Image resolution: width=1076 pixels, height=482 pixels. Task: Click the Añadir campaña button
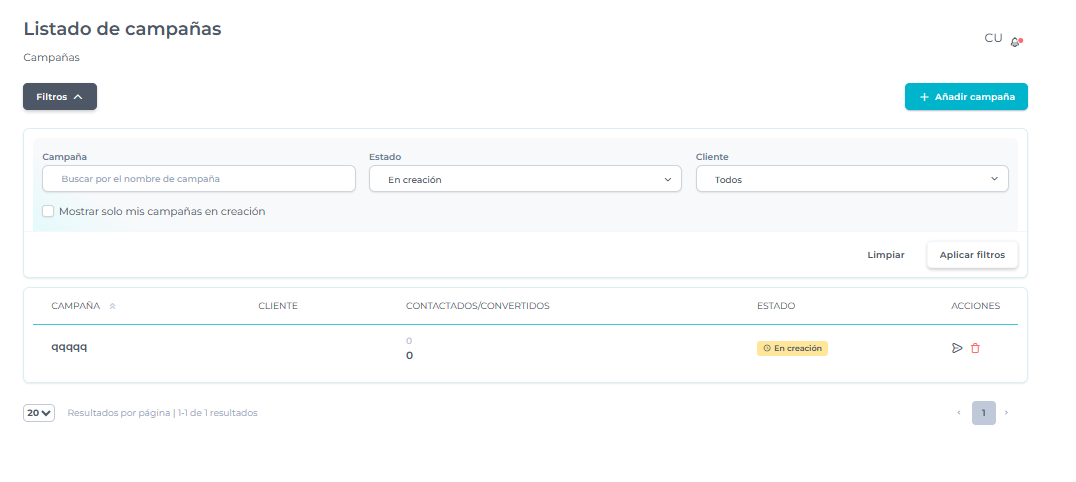tap(966, 97)
